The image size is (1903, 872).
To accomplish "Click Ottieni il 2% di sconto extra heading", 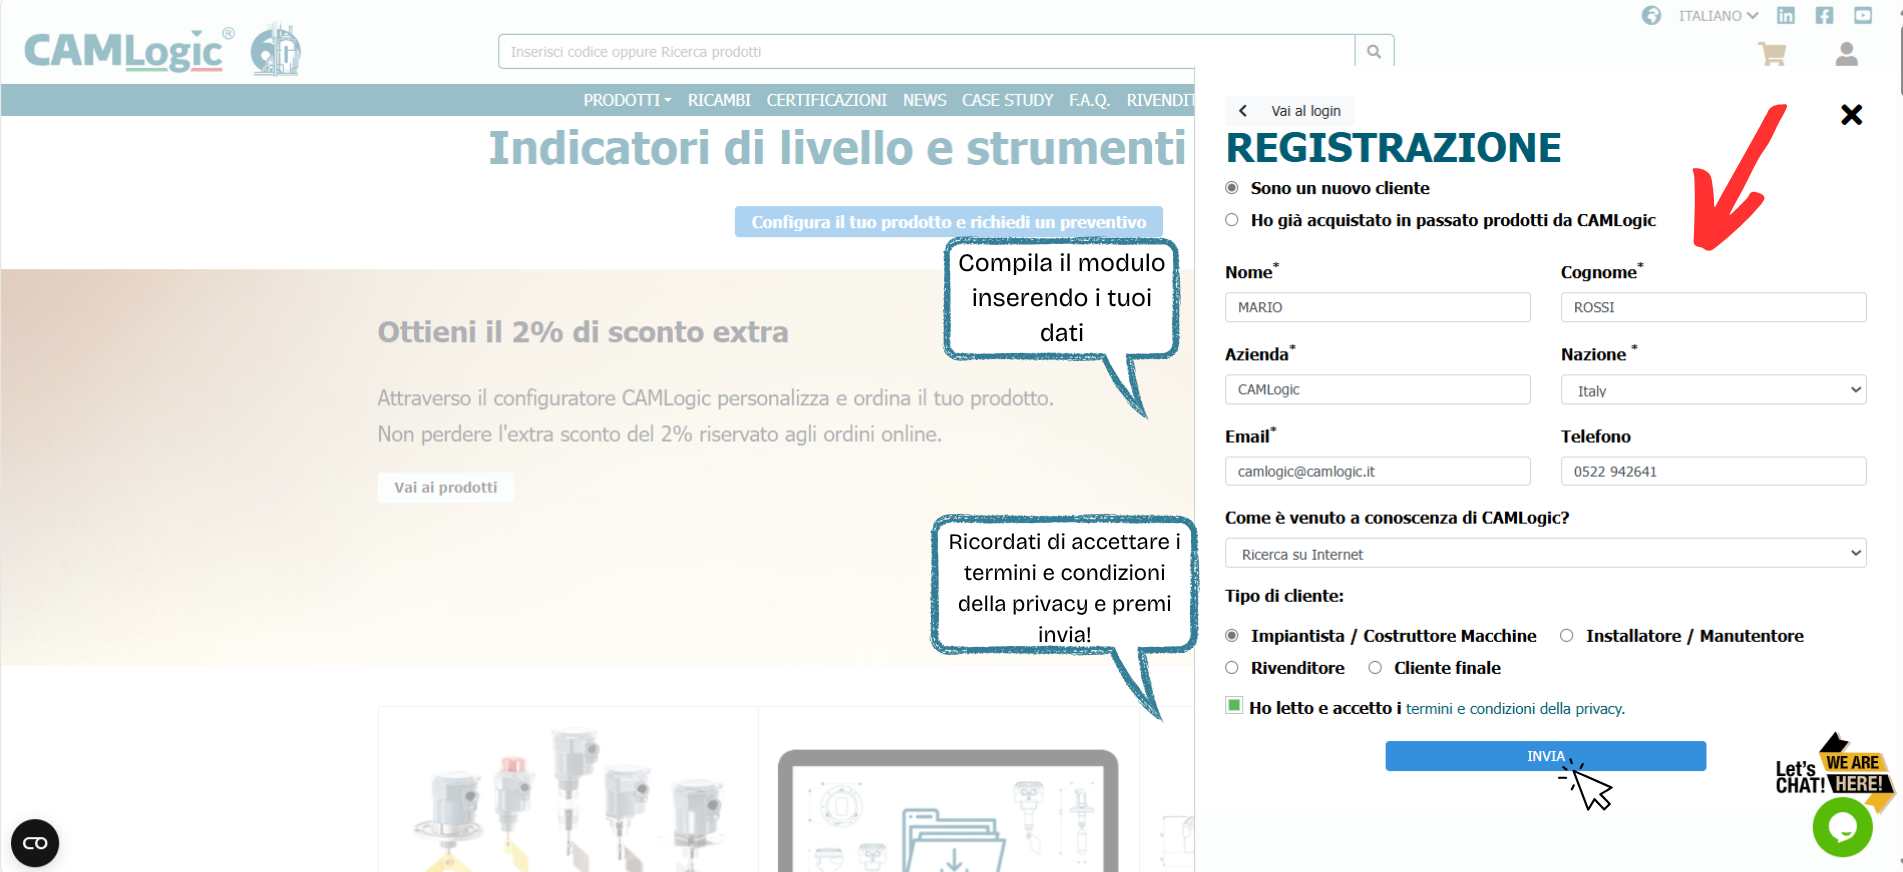I will tap(583, 332).
